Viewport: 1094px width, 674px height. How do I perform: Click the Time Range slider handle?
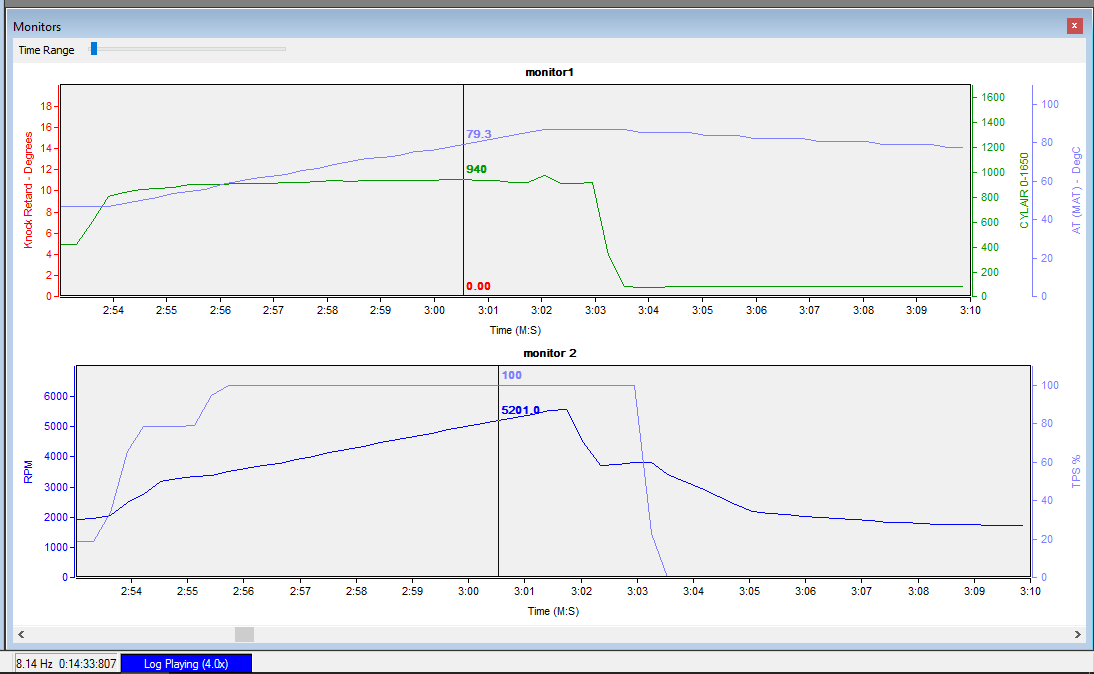click(x=93, y=49)
